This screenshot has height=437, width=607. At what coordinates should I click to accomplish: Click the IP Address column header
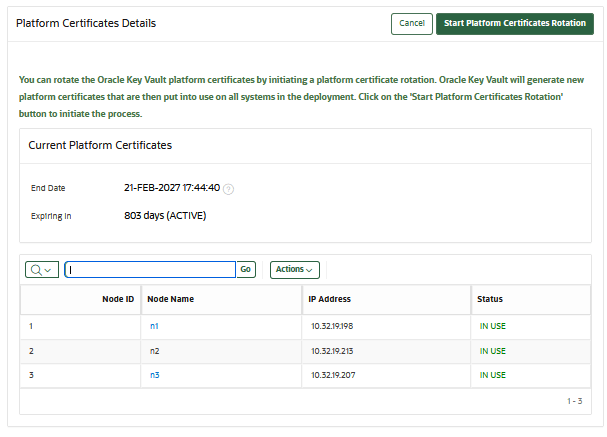330,299
